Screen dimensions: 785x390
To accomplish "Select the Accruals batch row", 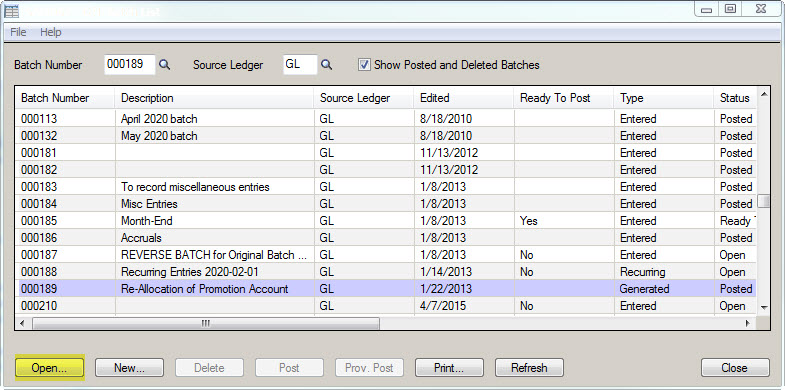I will pos(386,238).
